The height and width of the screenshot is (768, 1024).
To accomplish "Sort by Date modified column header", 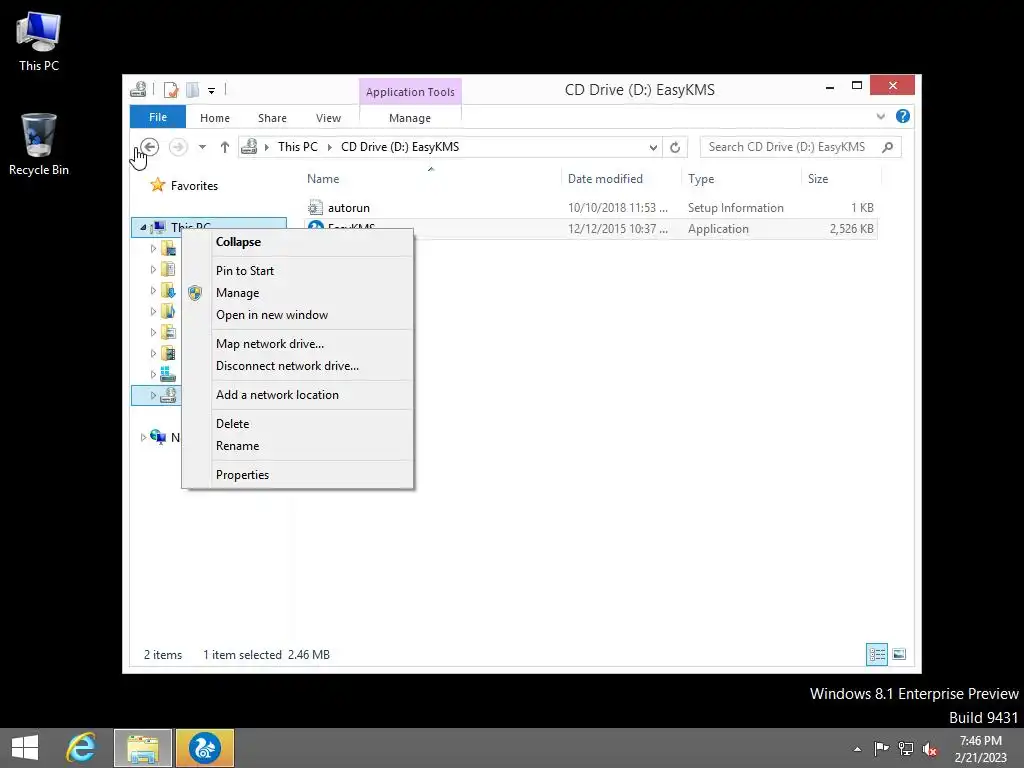I will coord(620,178).
